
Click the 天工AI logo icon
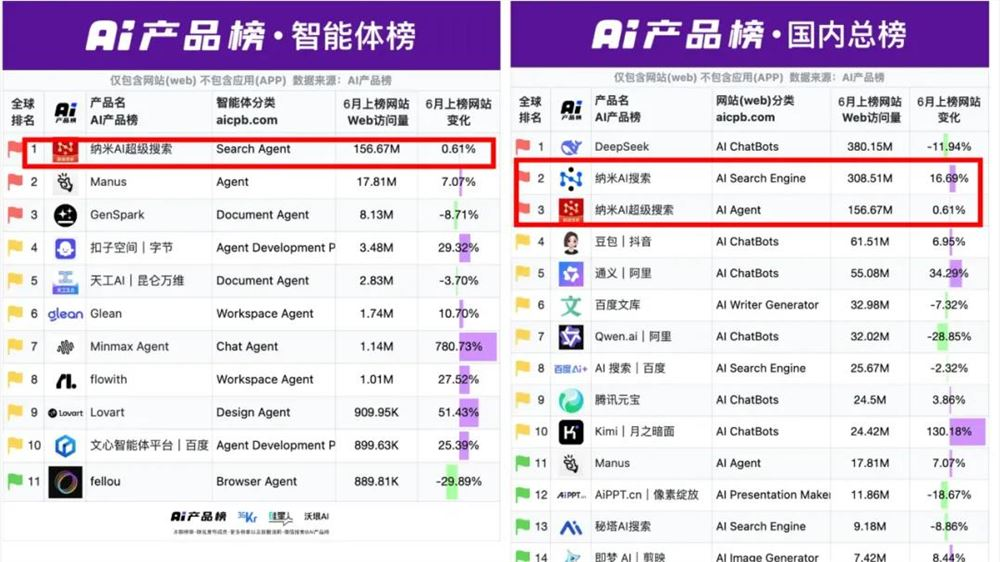tap(65, 281)
